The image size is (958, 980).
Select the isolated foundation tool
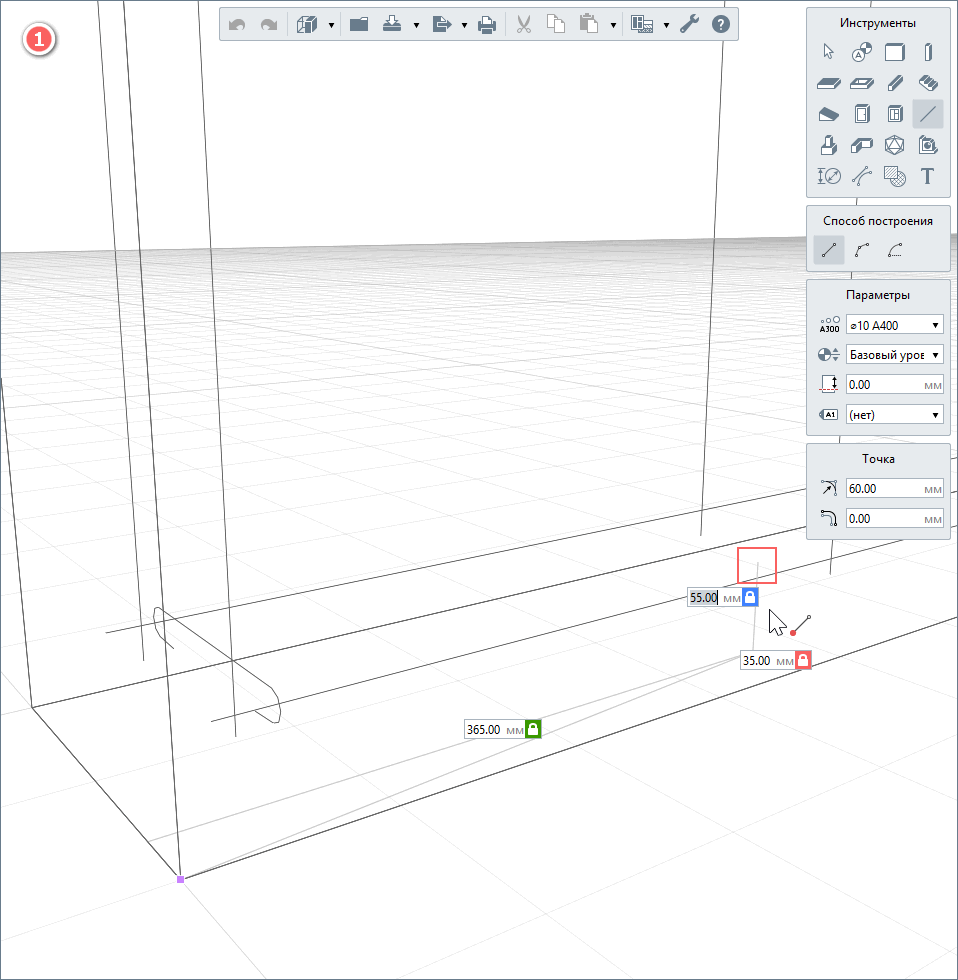click(829, 146)
